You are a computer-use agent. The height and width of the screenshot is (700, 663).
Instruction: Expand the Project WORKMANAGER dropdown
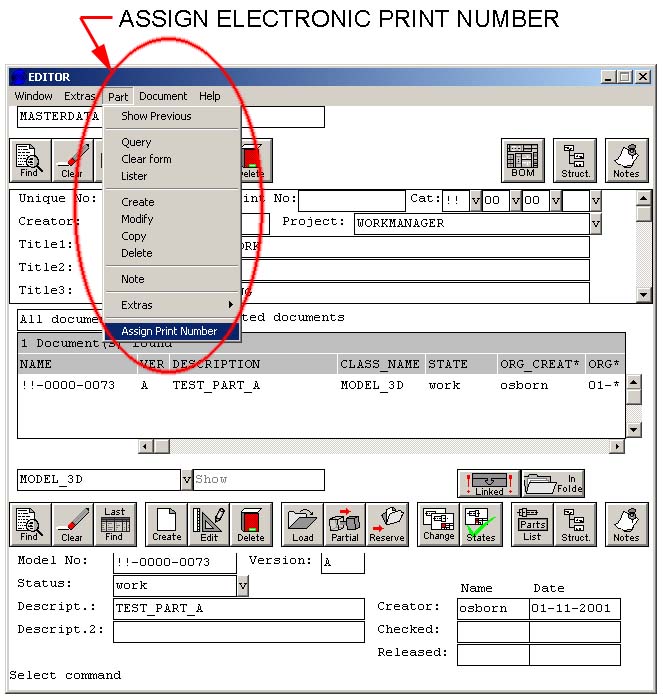pos(596,223)
